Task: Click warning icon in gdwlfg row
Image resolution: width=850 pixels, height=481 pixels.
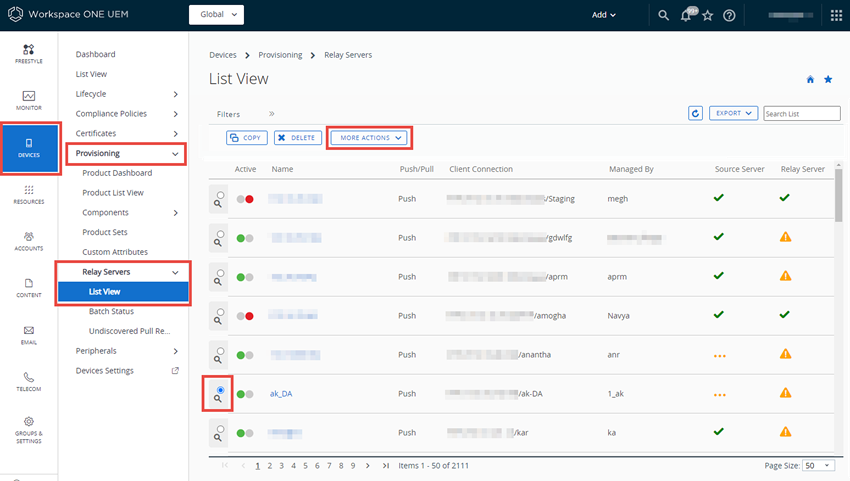Action: (785, 237)
